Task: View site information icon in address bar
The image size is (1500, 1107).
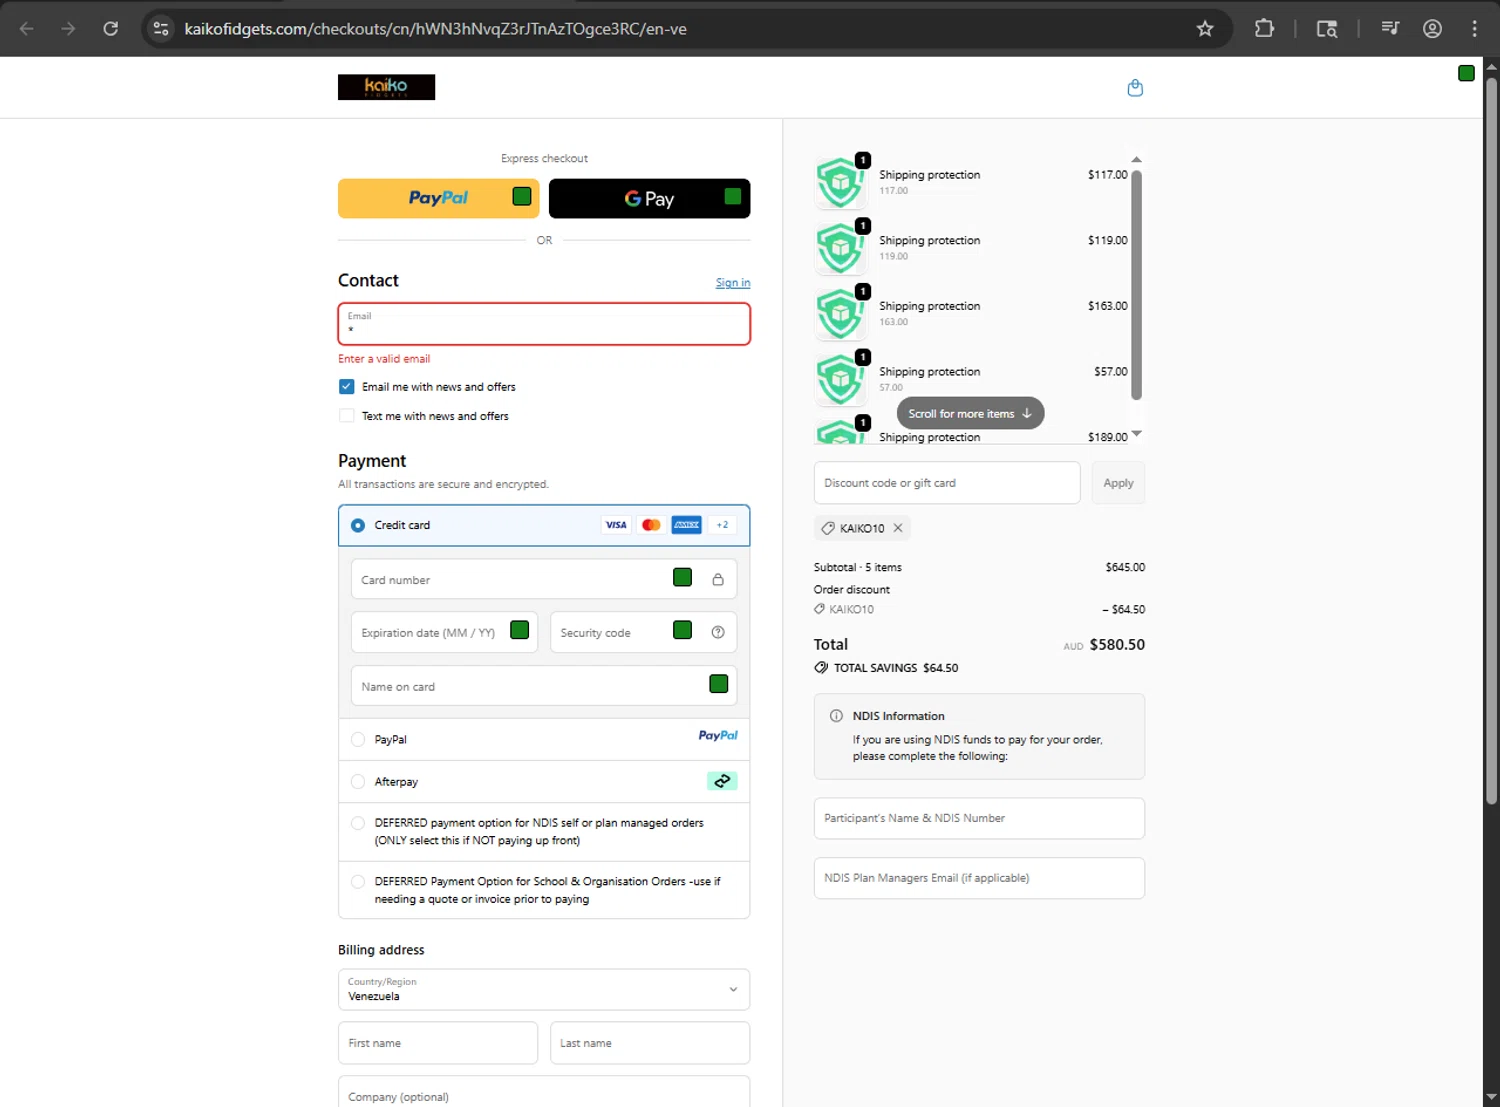Action: [161, 29]
